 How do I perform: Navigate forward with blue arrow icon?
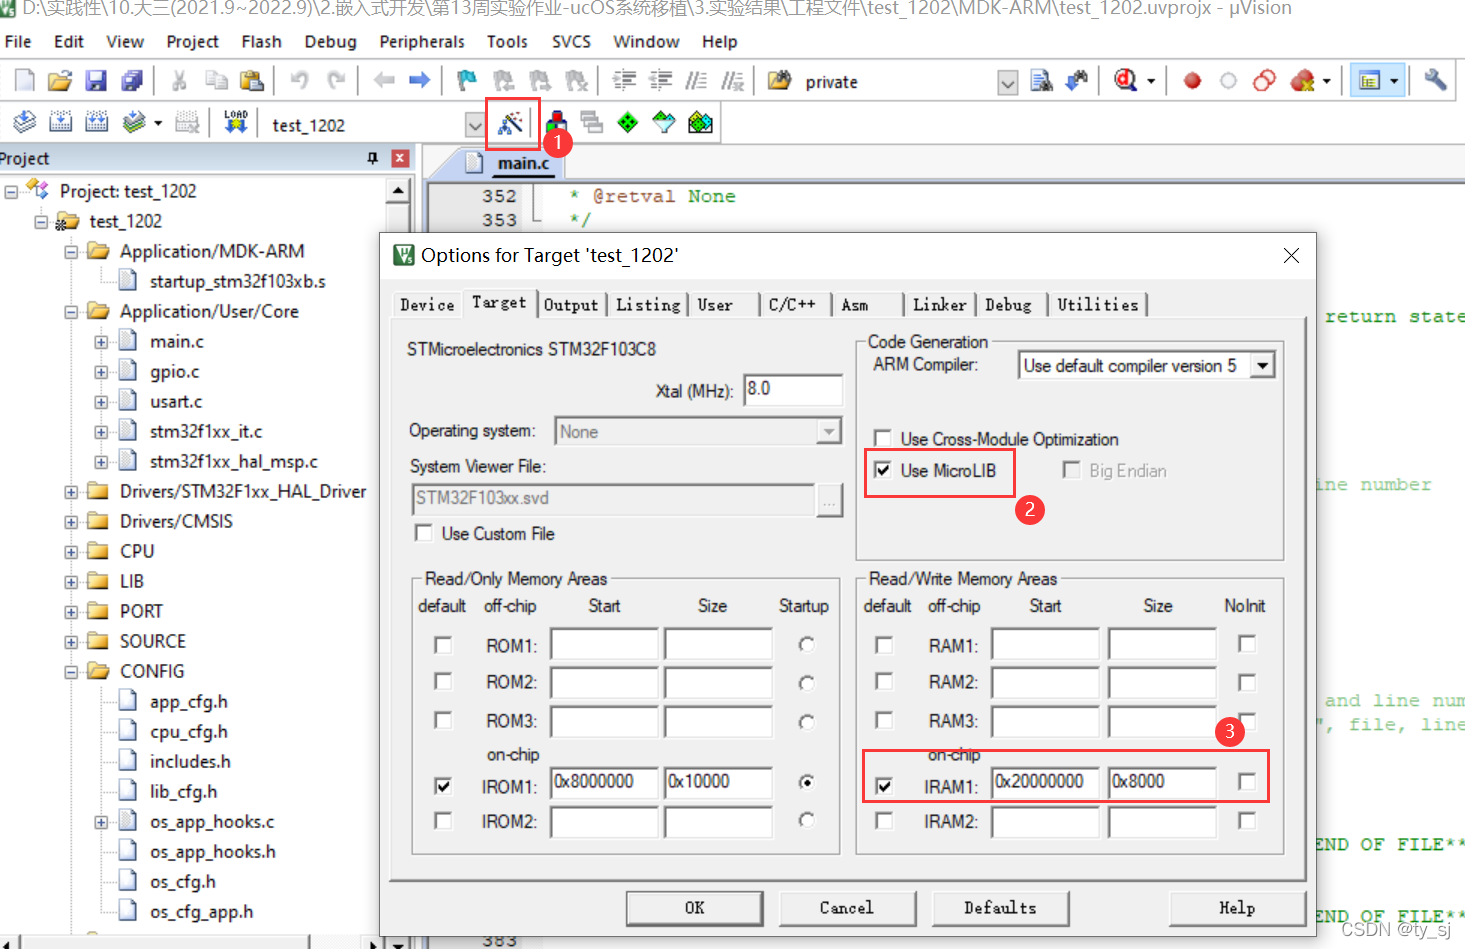[x=420, y=81]
